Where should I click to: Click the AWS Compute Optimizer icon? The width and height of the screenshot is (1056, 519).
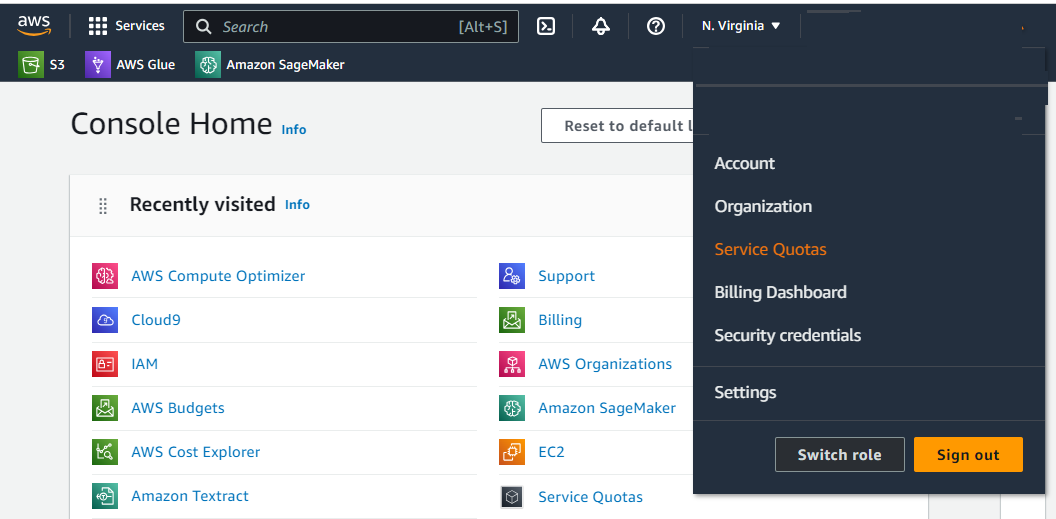tap(105, 276)
